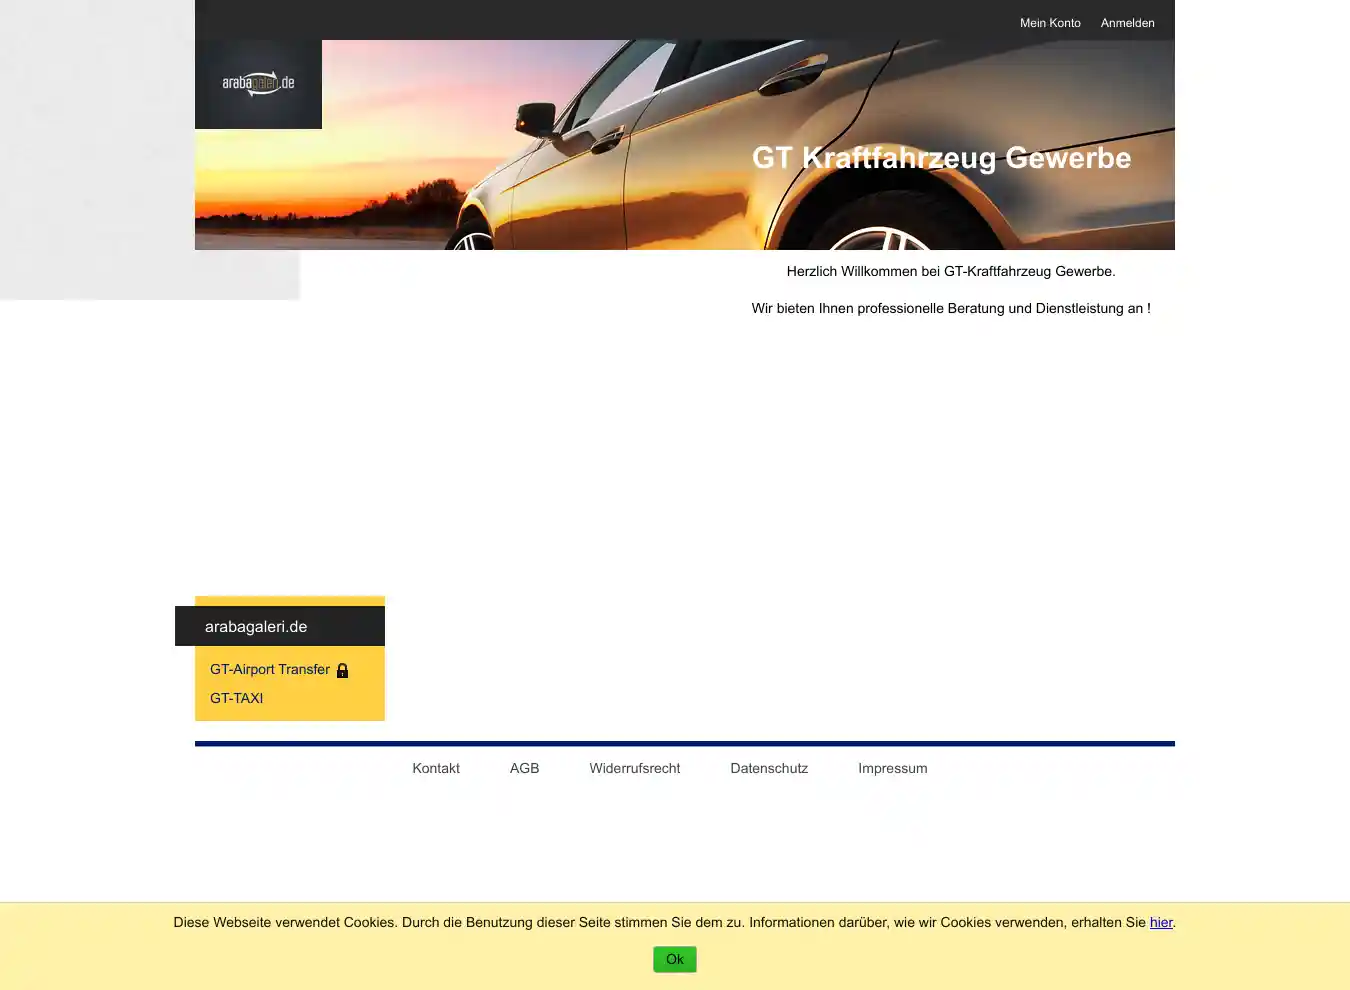This screenshot has height=990, width=1350.
Task: Click the arabagaleri.de logo in the header
Action: [x=258, y=84]
